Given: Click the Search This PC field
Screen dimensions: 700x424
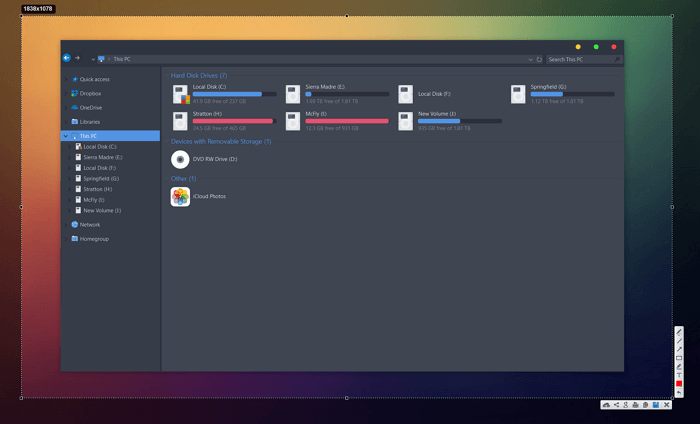Looking at the screenshot, I should click(x=578, y=60).
